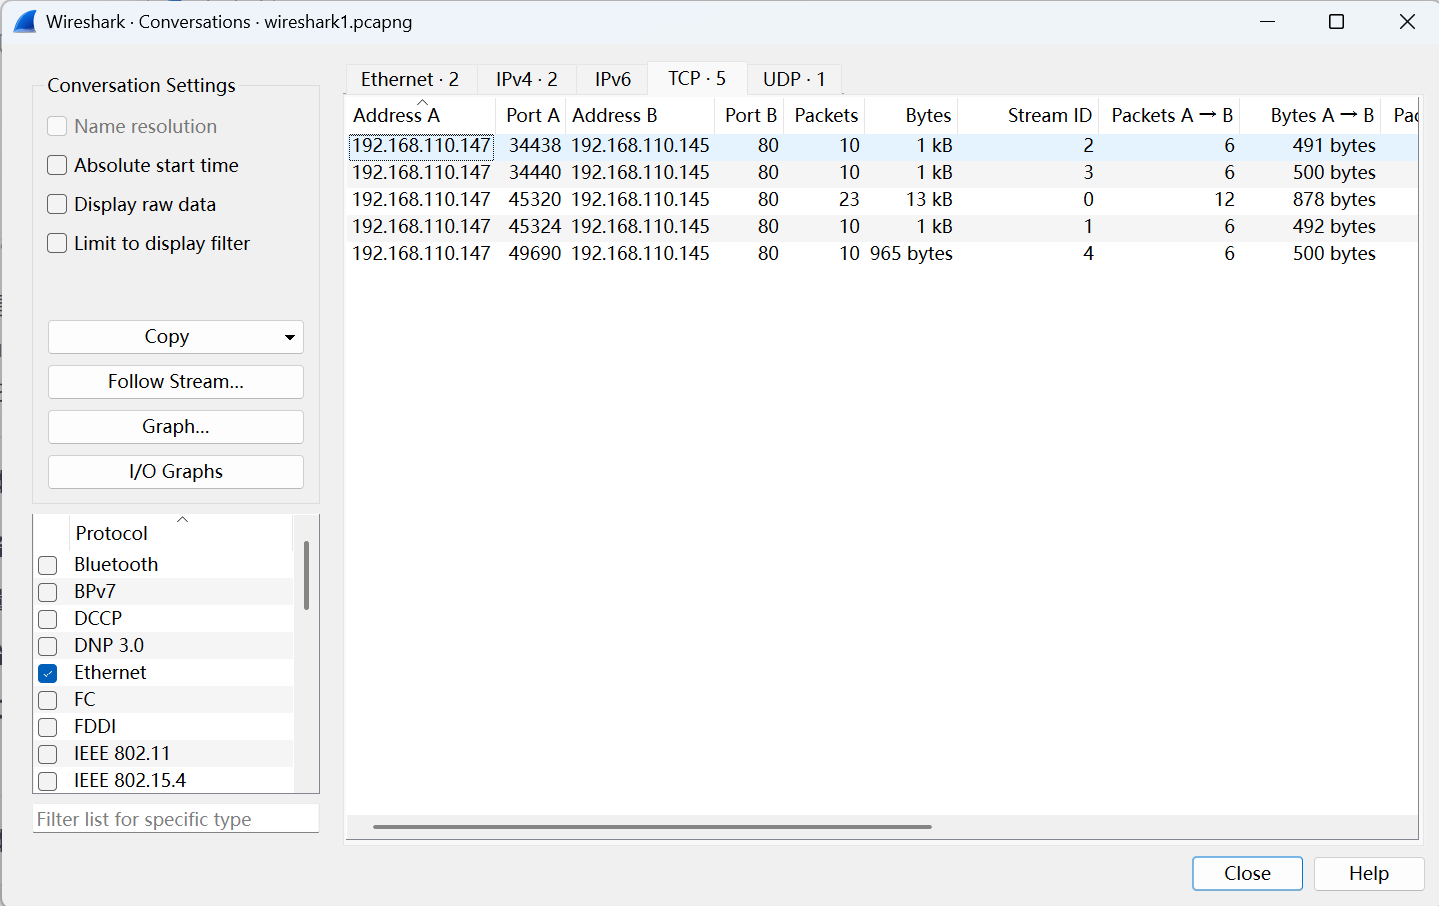Switch to the UDP tab

793,79
